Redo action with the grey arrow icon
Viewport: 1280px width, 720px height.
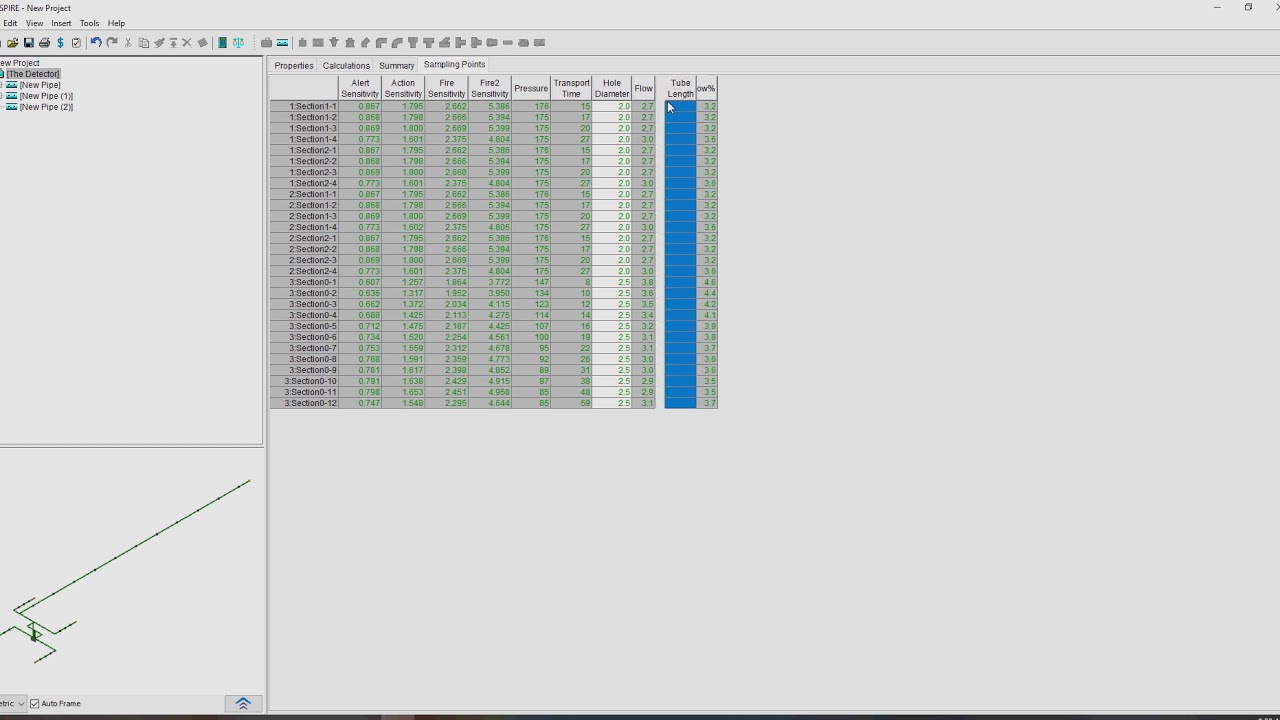(x=112, y=42)
